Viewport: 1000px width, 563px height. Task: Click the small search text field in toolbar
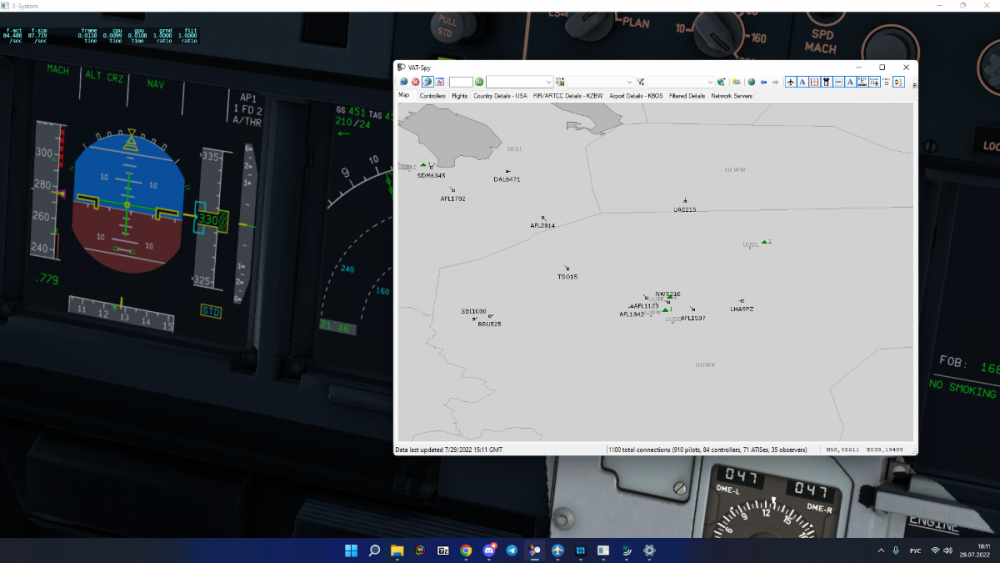click(x=460, y=82)
